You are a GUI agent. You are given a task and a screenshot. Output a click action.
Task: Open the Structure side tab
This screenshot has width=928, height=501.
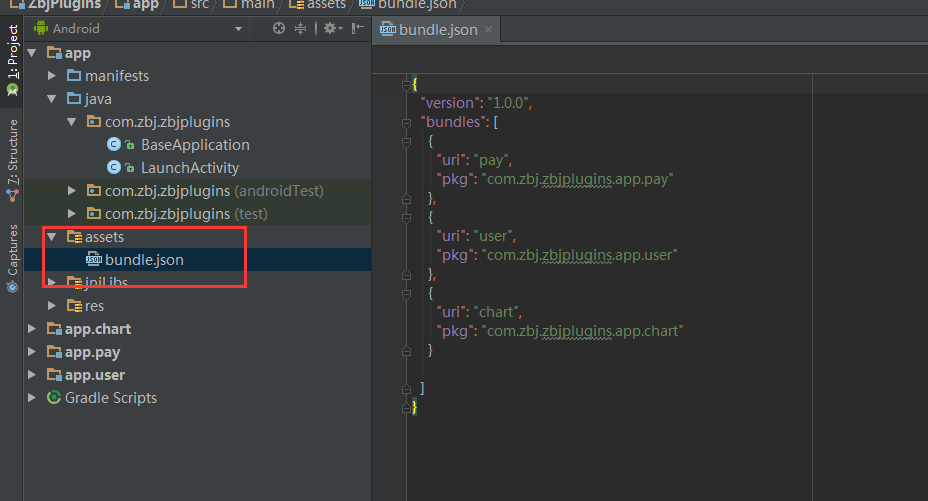point(12,159)
